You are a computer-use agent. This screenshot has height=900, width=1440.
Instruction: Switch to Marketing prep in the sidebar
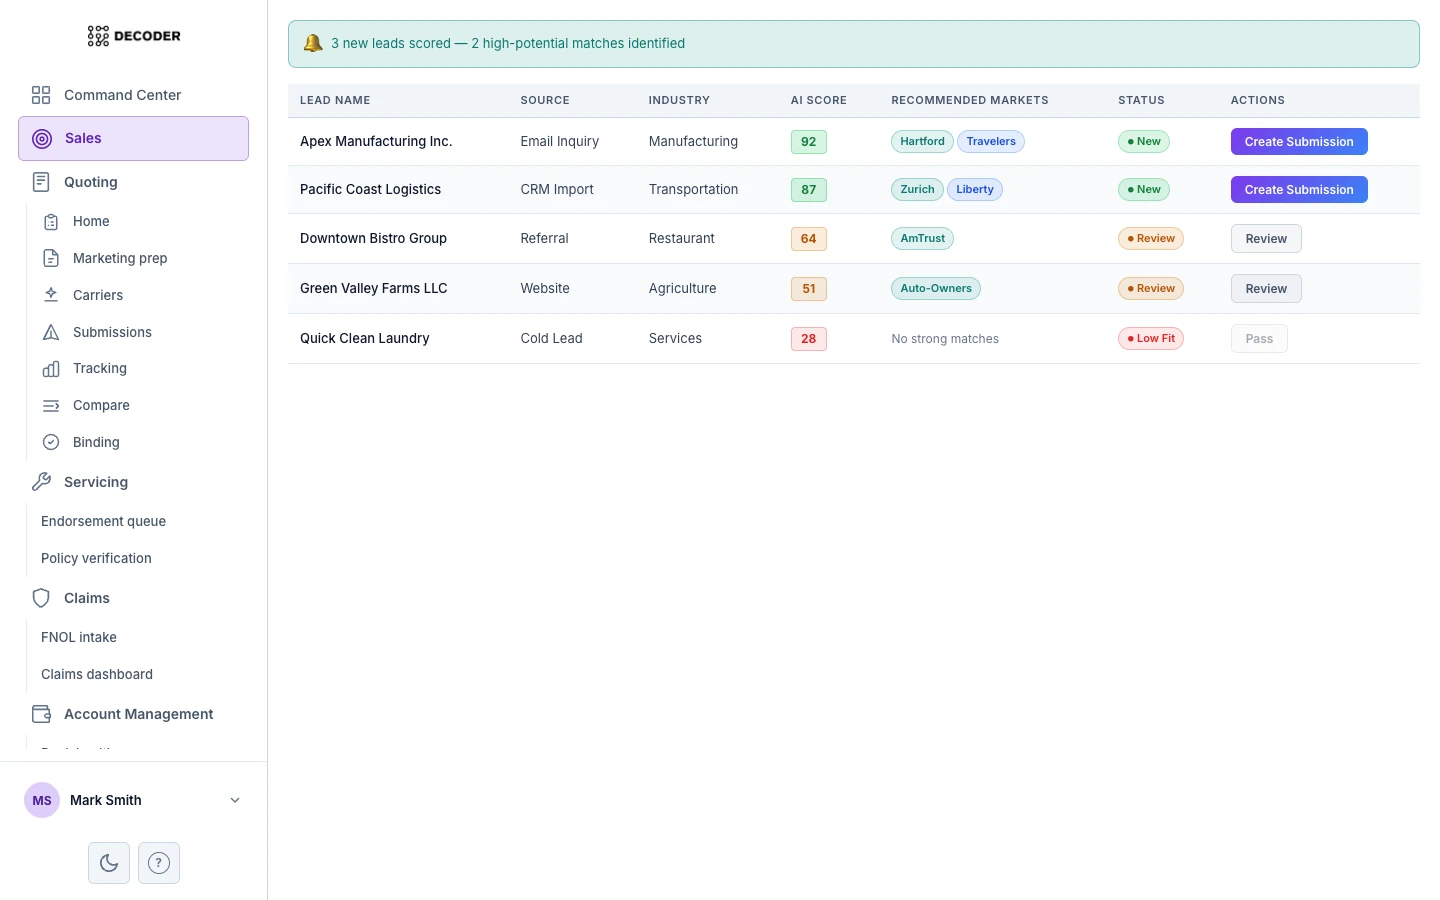tap(119, 258)
